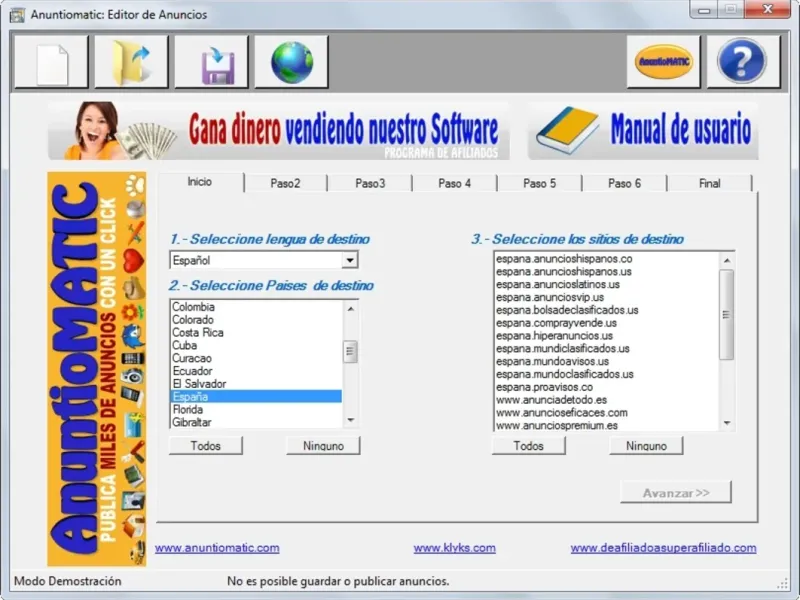The image size is (800, 600).
Task: Switch to the Paso2 tab
Action: [285, 183]
